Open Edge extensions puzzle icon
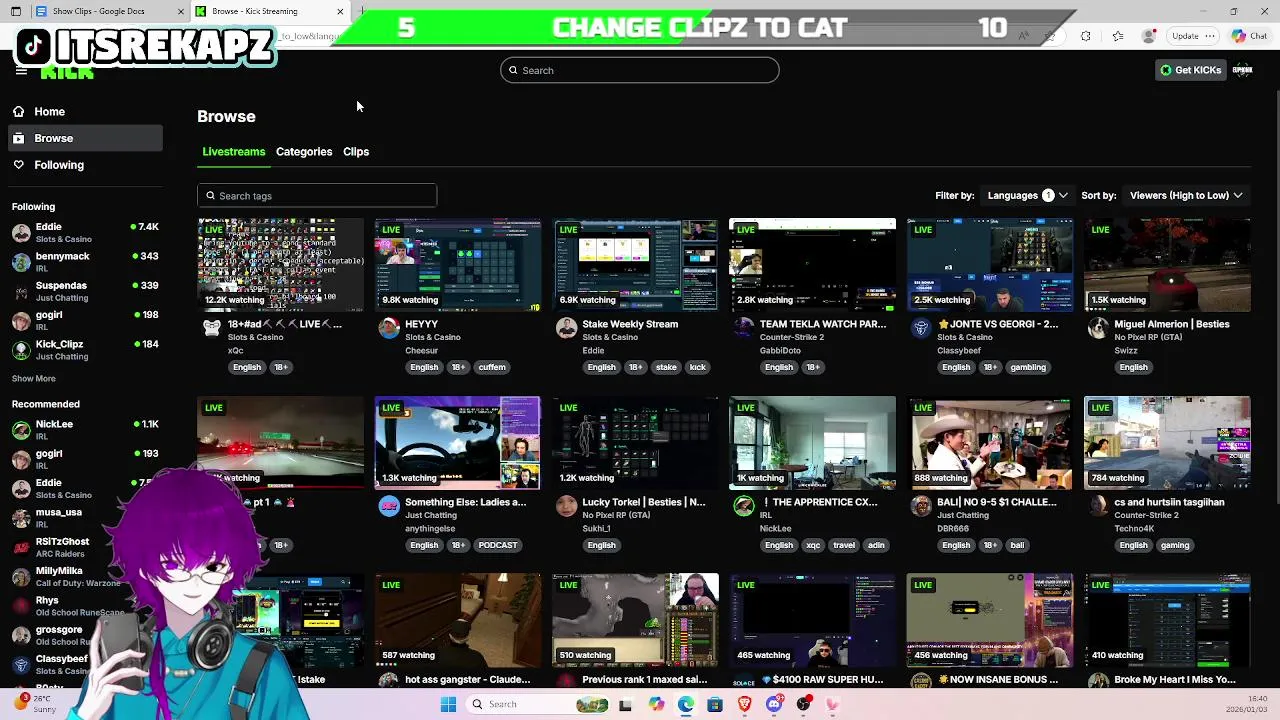Image resolution: width=1280 pixels, height=720 pixels. (1086, 36)
